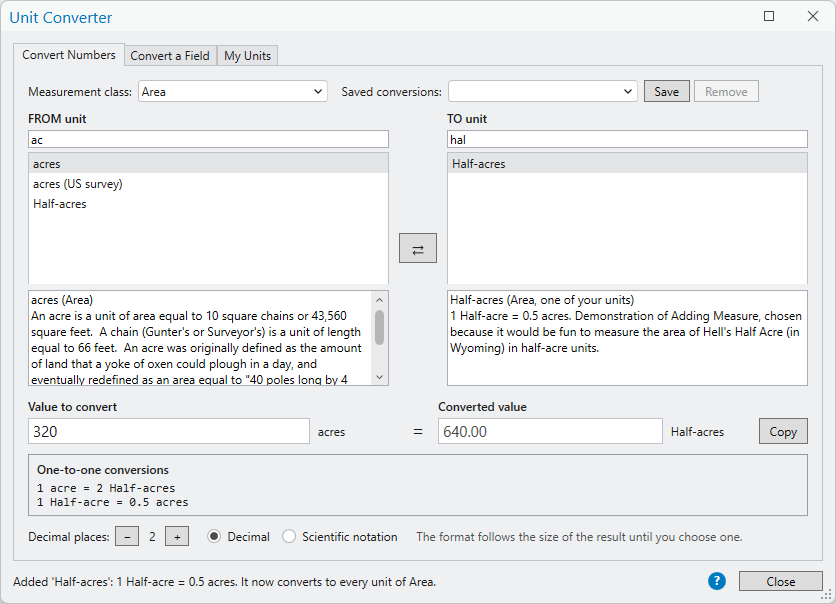Click the Converted value field
Image resolution: width=836 pixels, height=604 pixels.
pos(550,431)
